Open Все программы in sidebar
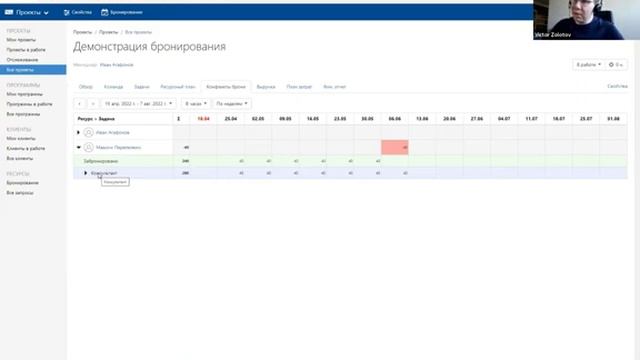 click(x=23, y=114)
